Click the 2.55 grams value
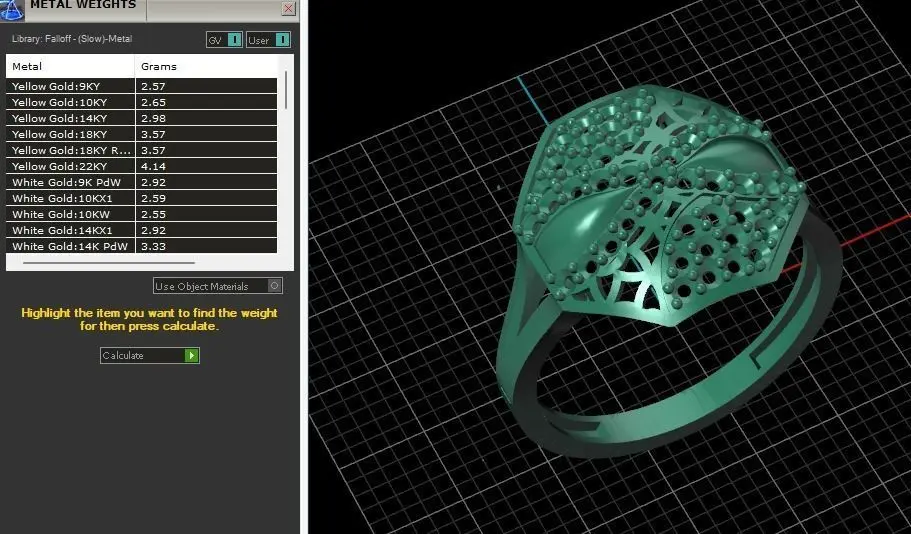The height and width of the screenshot is (534, 911). pyautogui.click(x=153, y=214)
